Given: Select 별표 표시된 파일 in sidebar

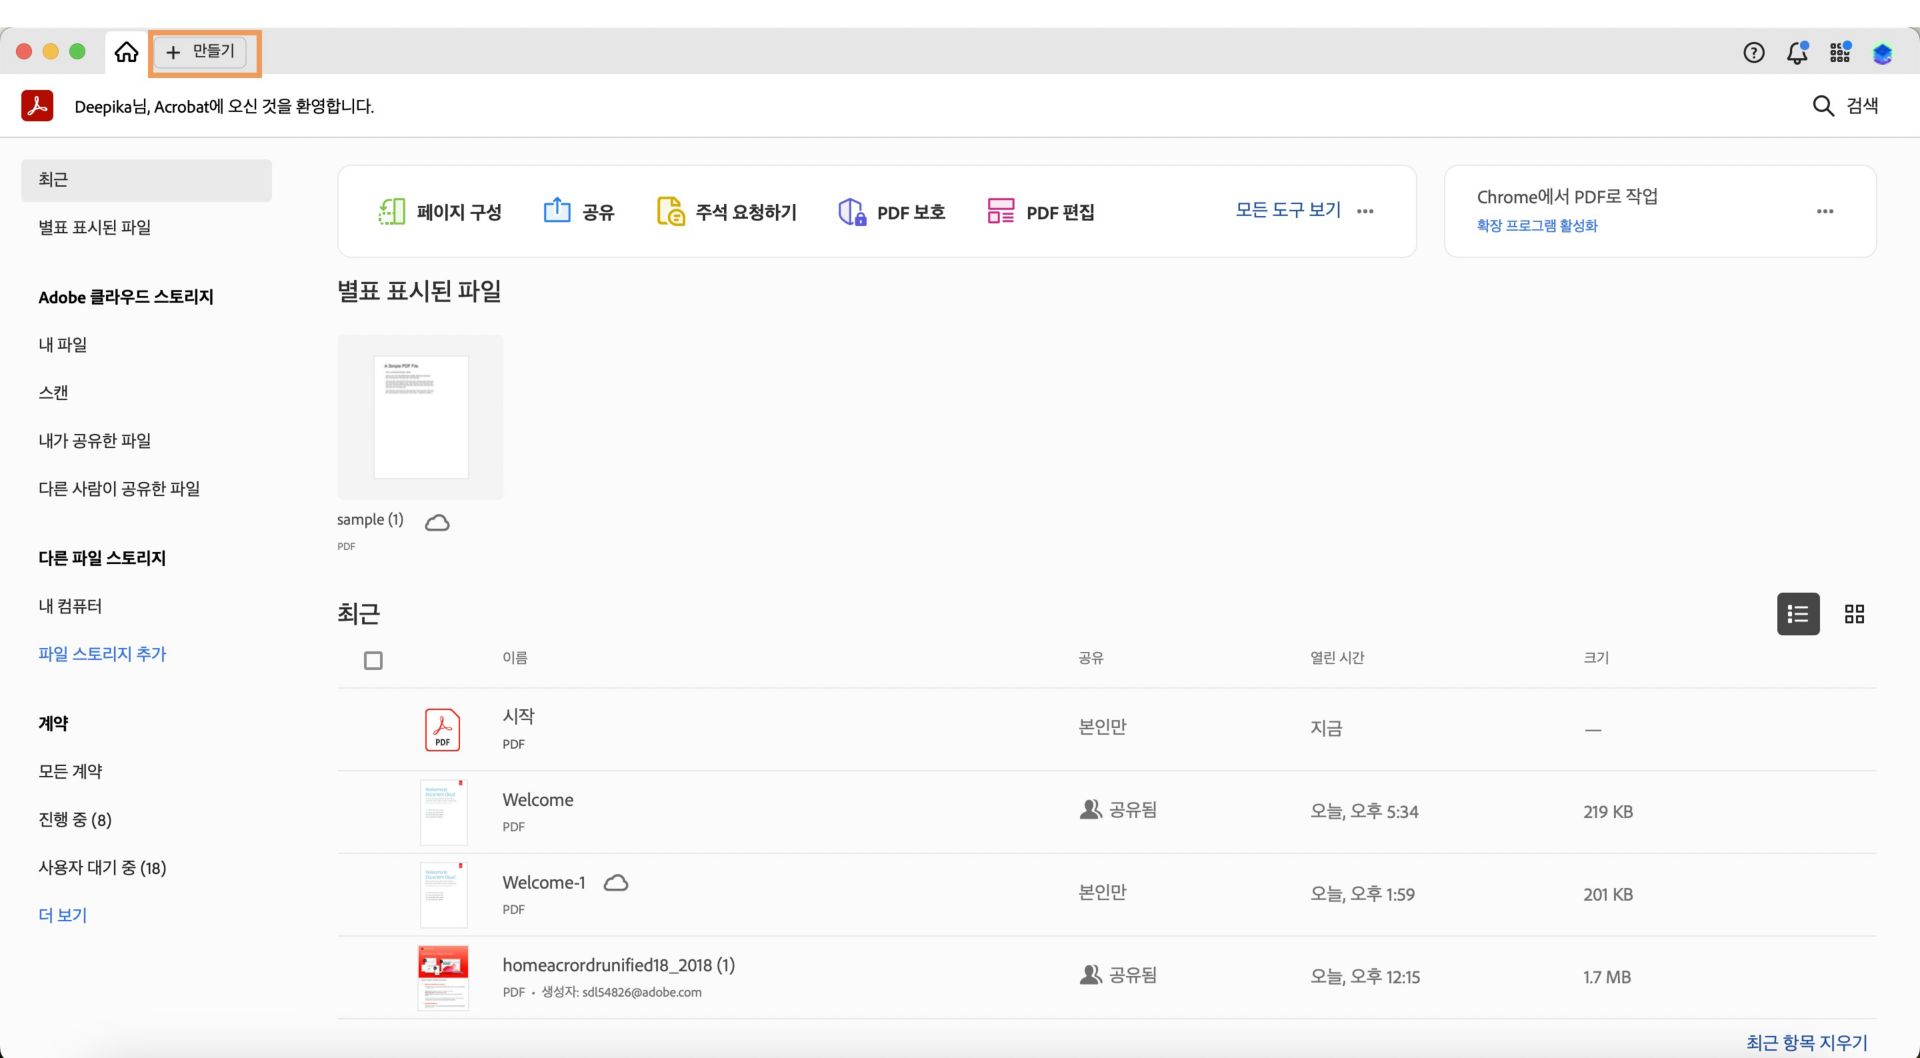Looking at the screenshot, I should tap(95, 228).
